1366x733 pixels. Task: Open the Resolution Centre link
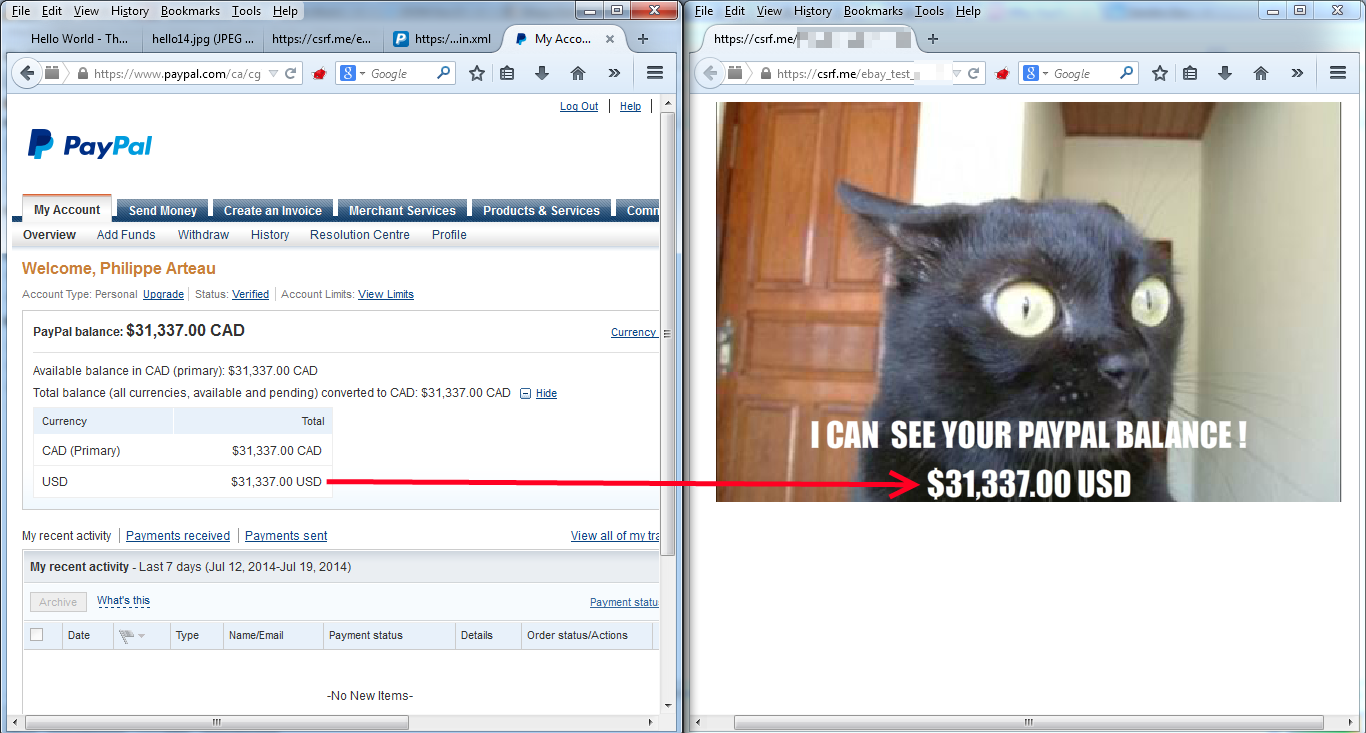tap(360, 235)
